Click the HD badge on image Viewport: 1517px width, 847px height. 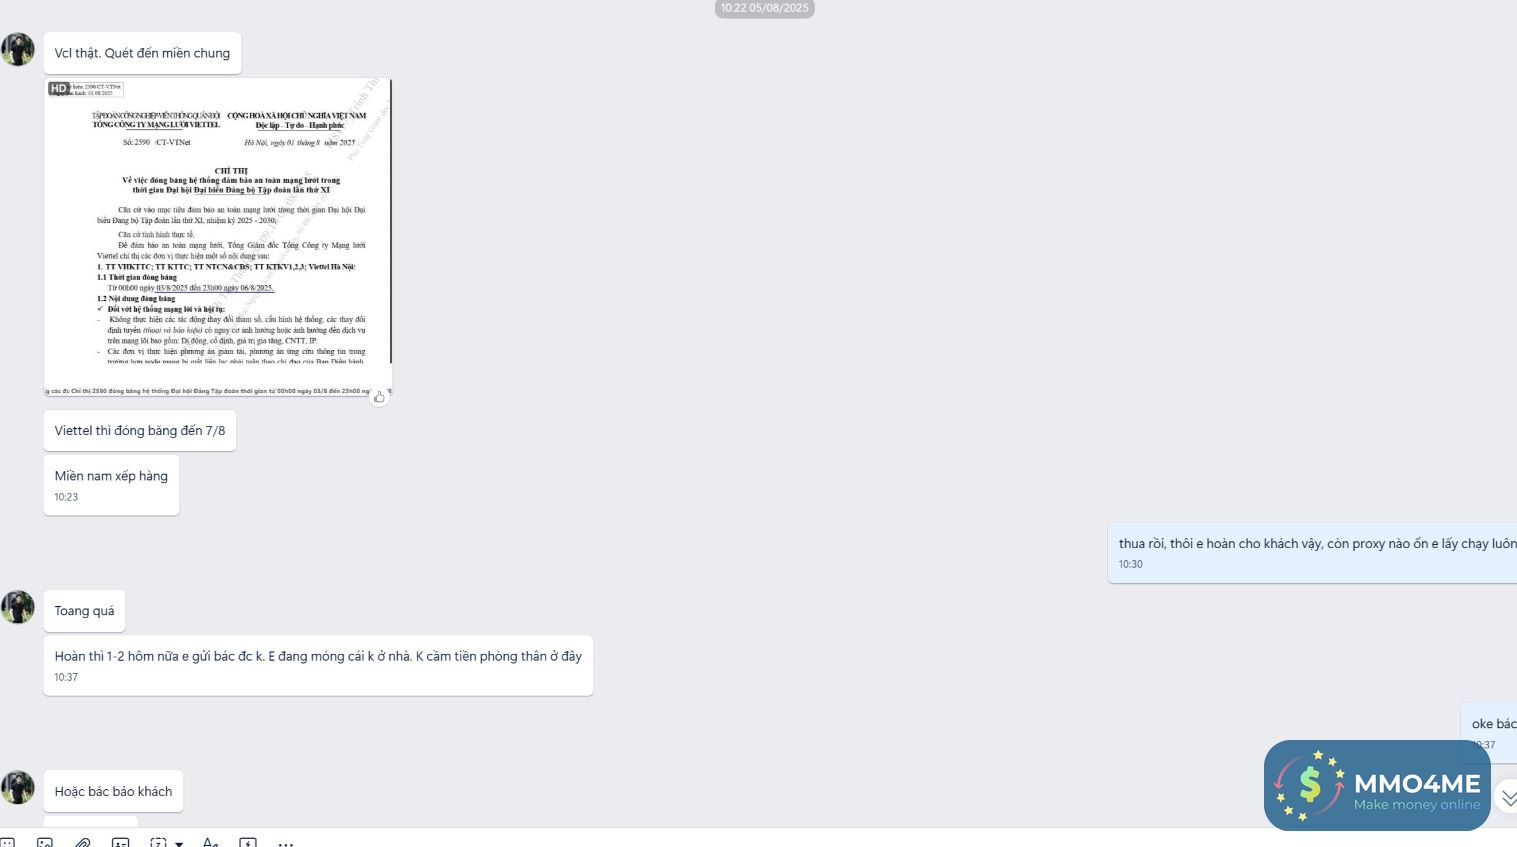(x=59, y=88)
